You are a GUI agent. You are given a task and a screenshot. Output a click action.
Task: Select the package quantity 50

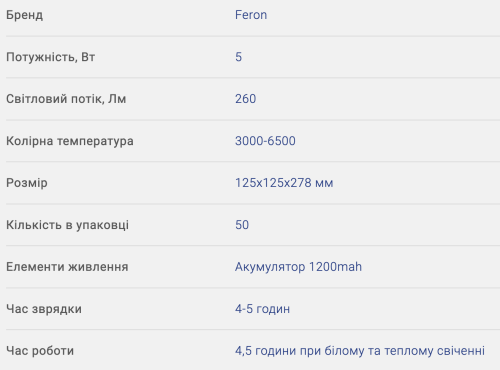point(242,225)
